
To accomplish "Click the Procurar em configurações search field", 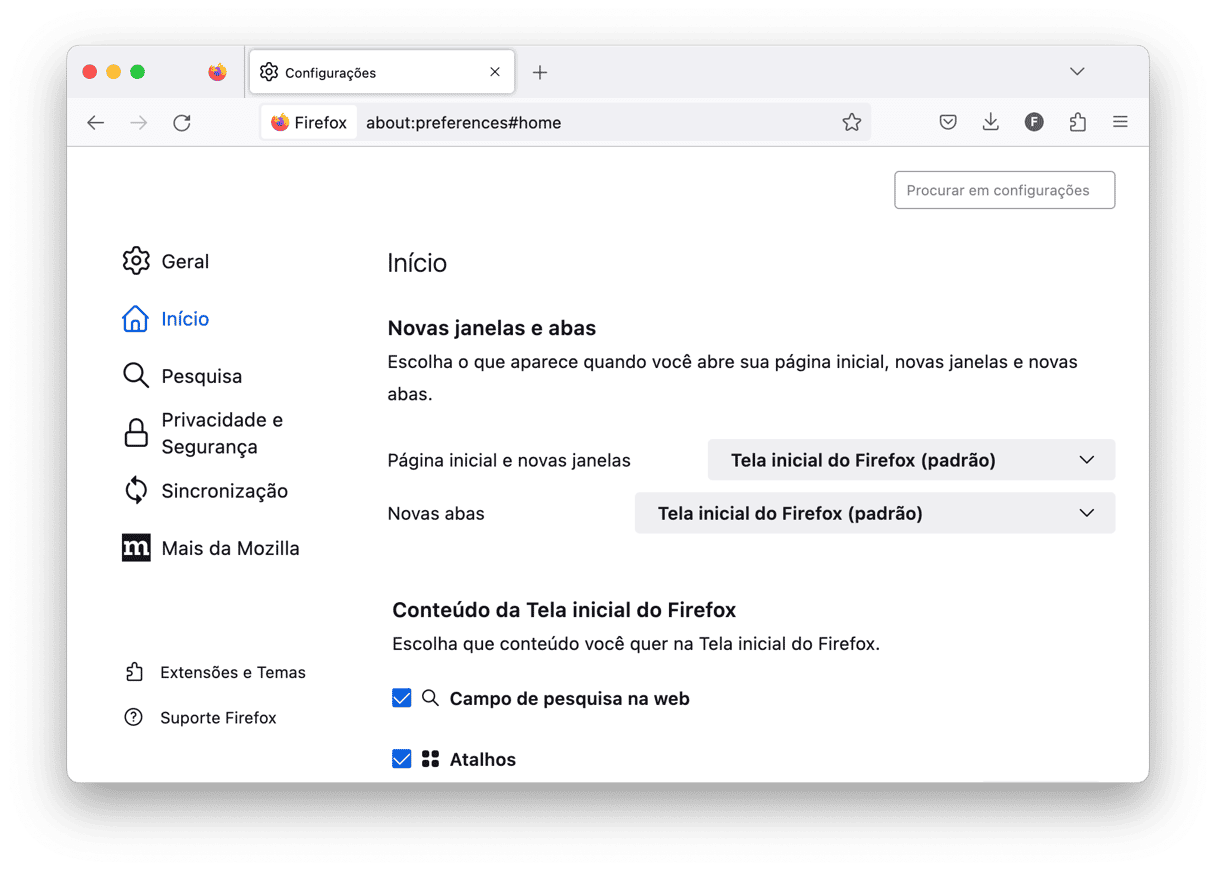I will pos(1004,190).
